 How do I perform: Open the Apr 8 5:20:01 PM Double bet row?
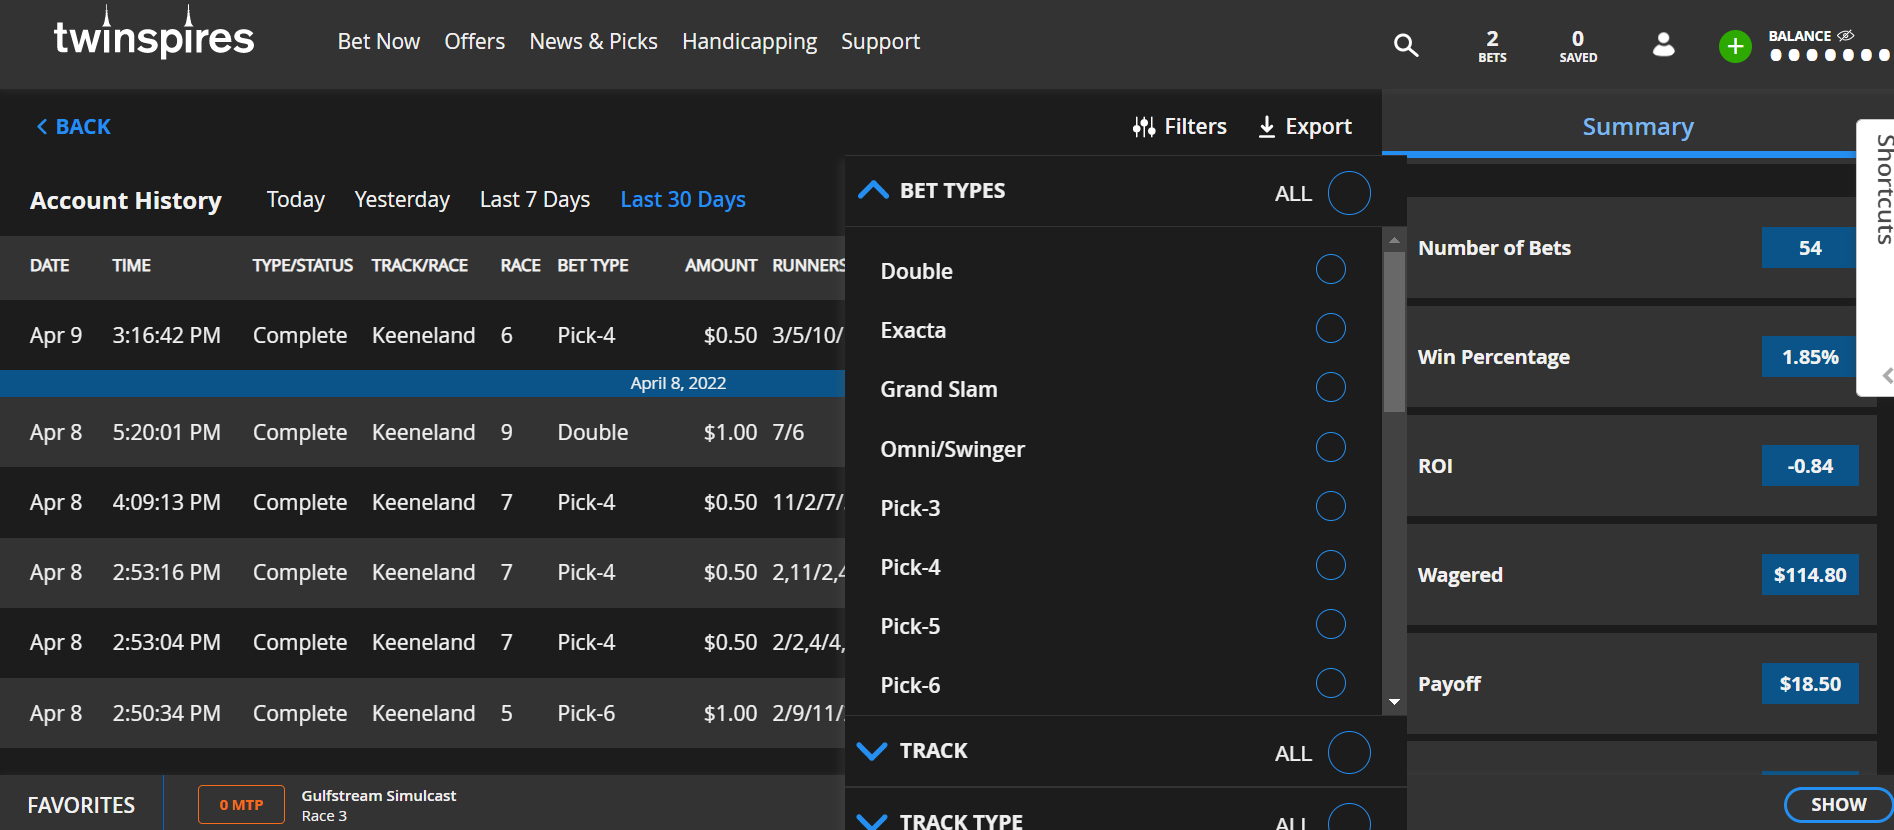[423, 432]
